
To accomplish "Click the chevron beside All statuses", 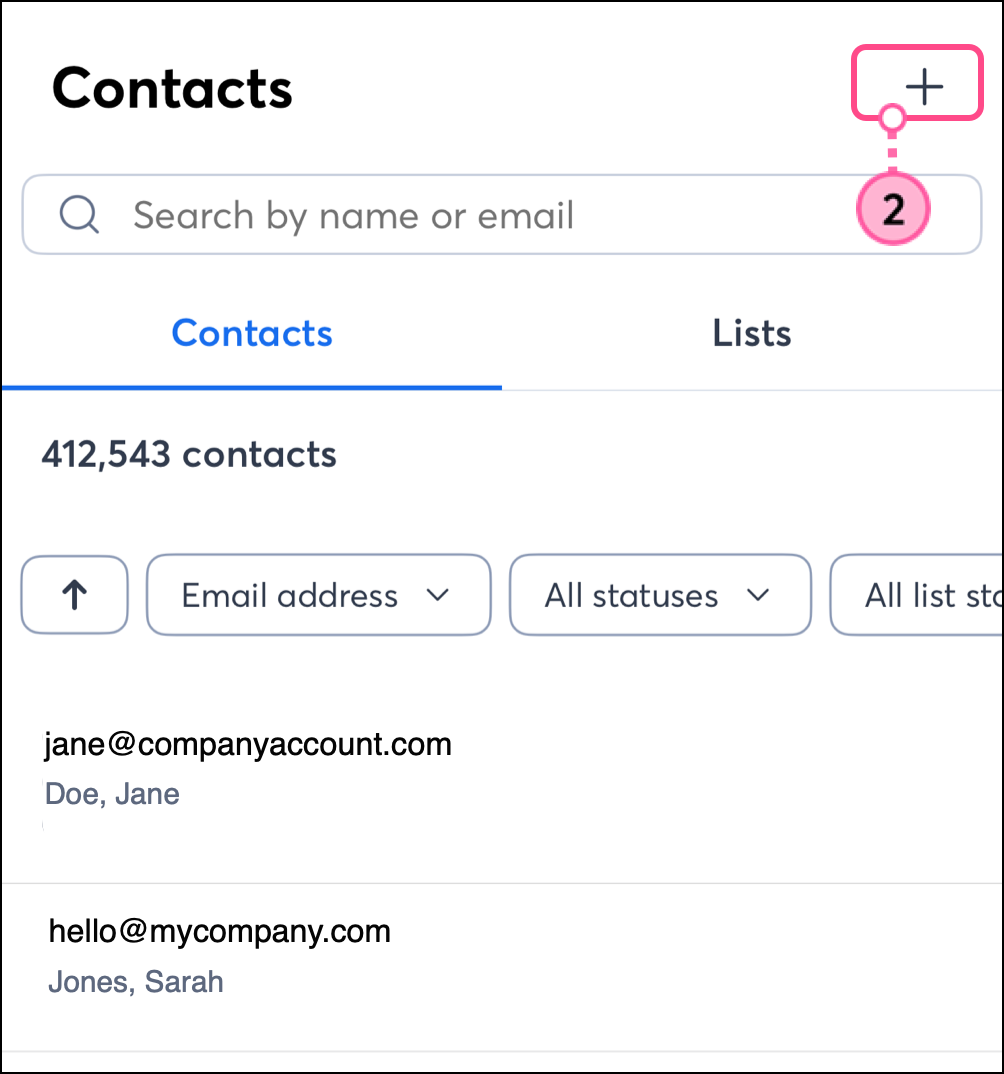I will pyautogui.click(x=758, y=595).
